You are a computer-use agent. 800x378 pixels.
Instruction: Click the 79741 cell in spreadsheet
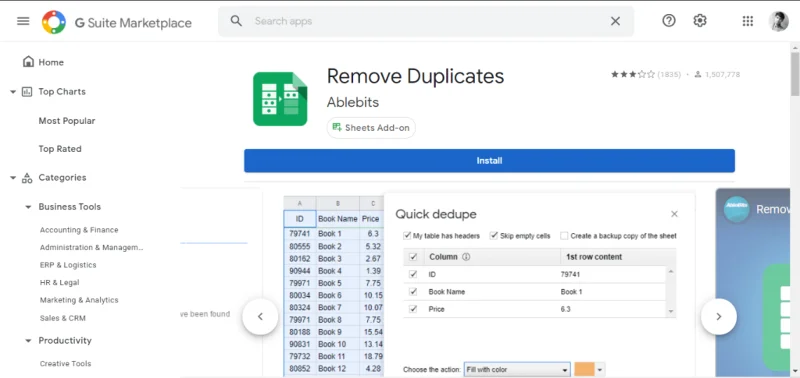point(299,234)
